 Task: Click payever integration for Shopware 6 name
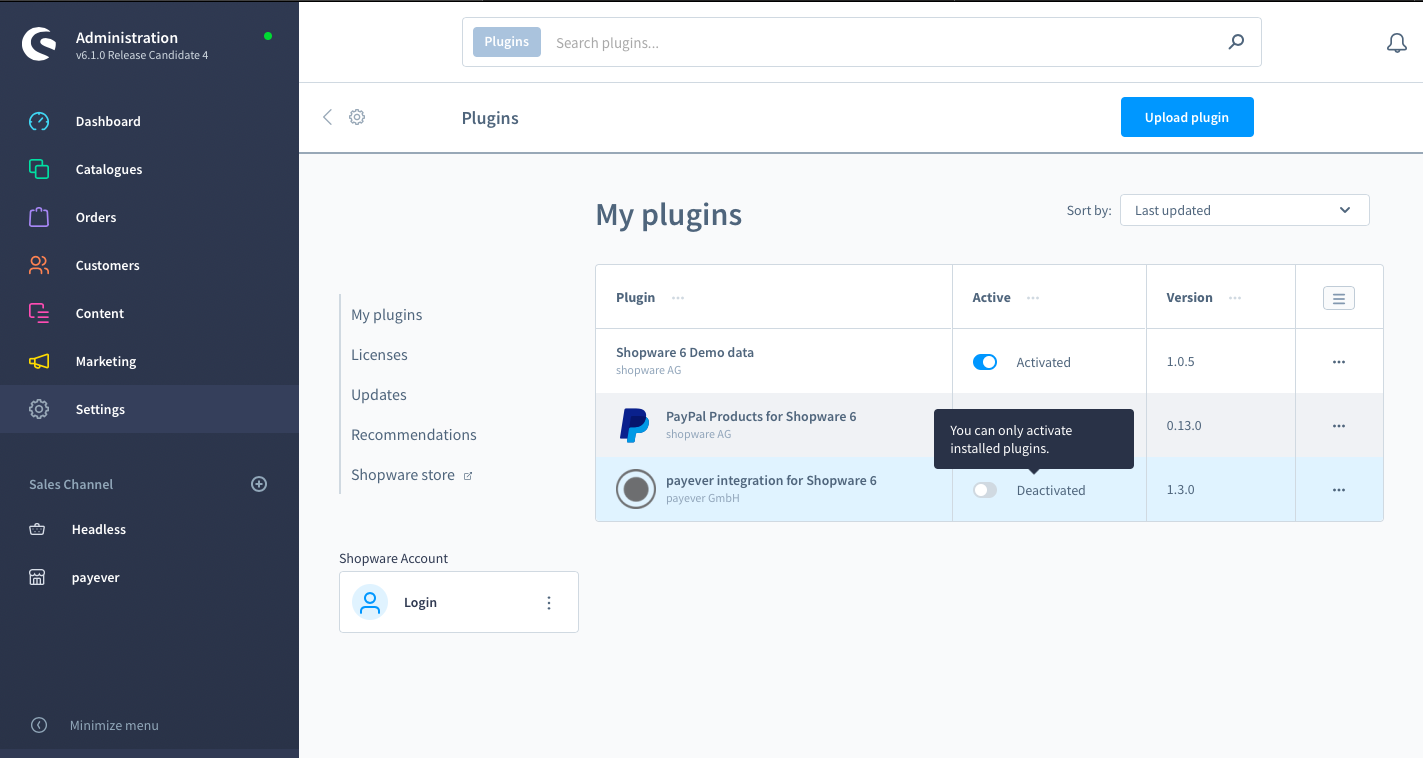click(x=771, y=481)
